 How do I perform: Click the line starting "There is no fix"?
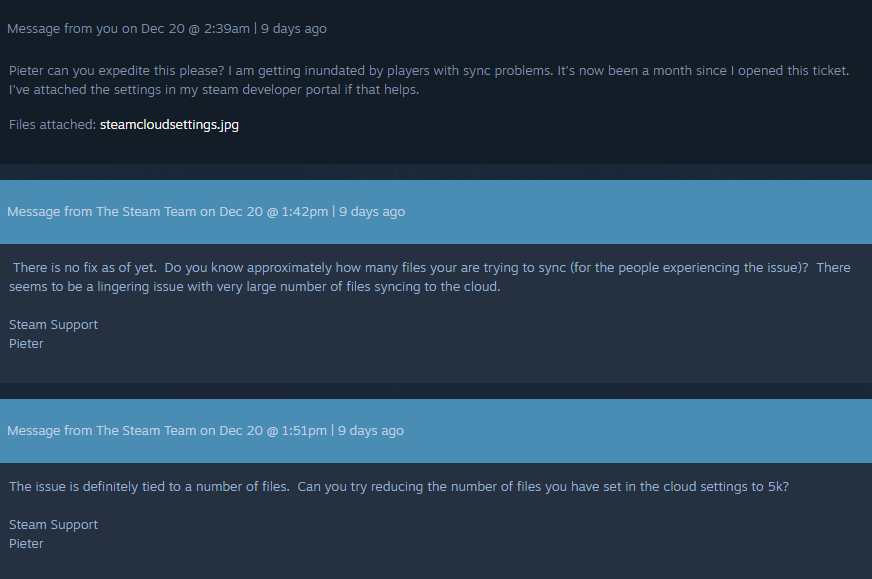click(x=432, y=268)
